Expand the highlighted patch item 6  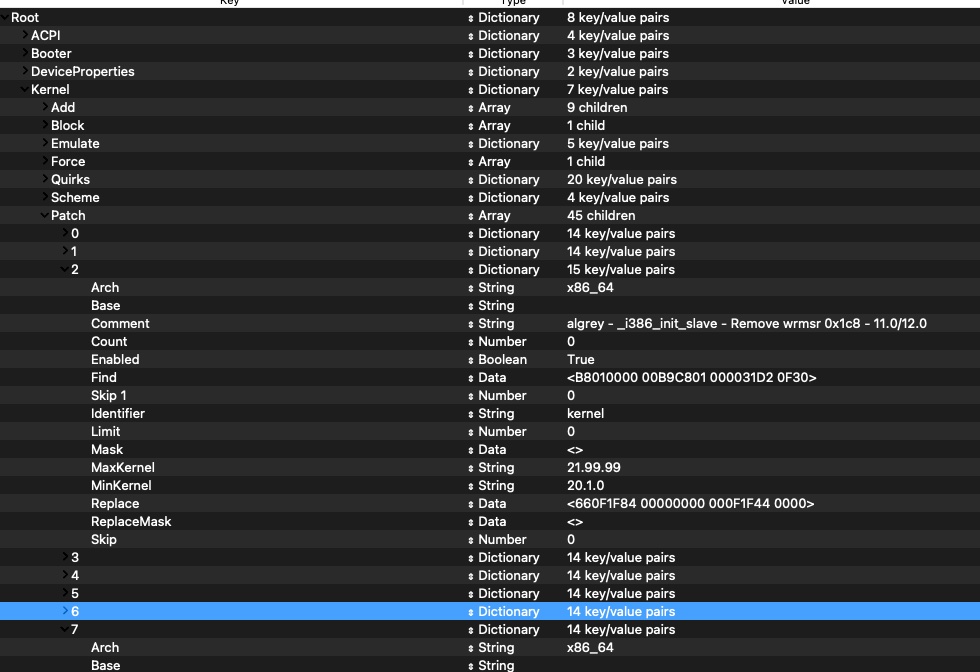65,612
